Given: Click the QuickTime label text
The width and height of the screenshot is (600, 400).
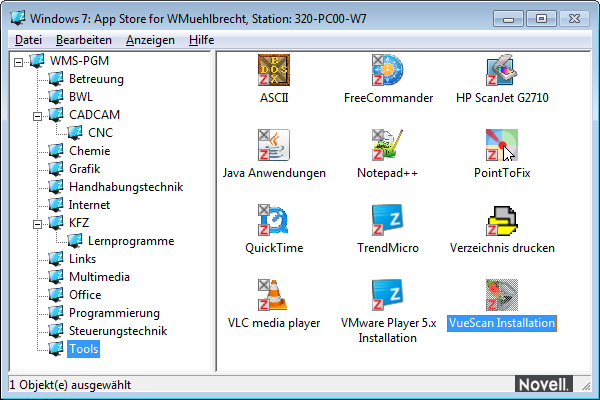Looking at the screenshot, I should tap(274, 248).
